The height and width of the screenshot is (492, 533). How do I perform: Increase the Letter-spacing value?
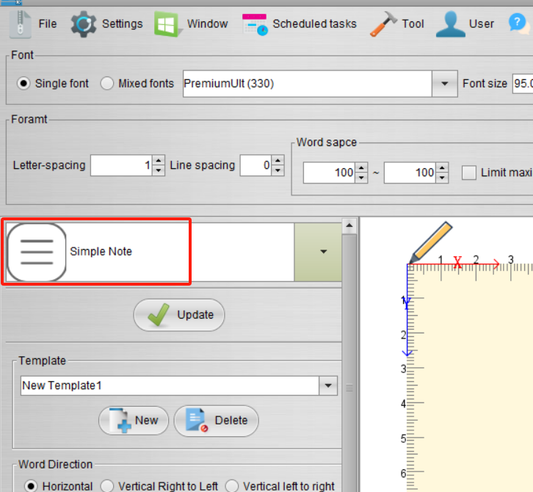[158, 160]
